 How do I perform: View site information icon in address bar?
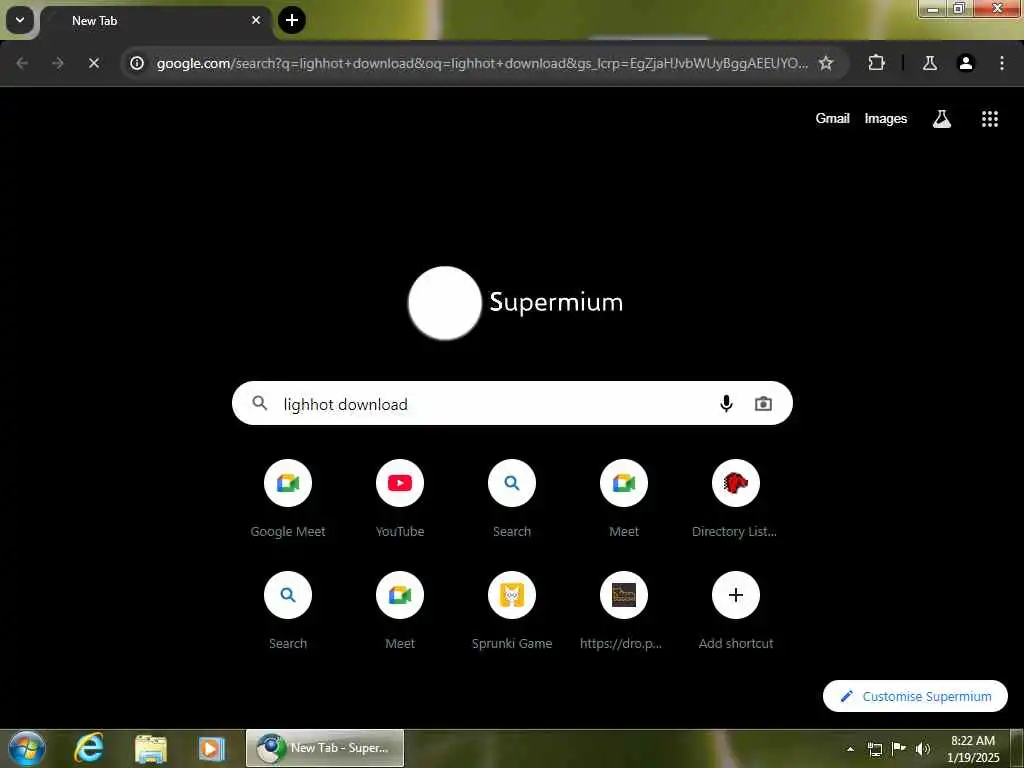click(x=136, y=63)
